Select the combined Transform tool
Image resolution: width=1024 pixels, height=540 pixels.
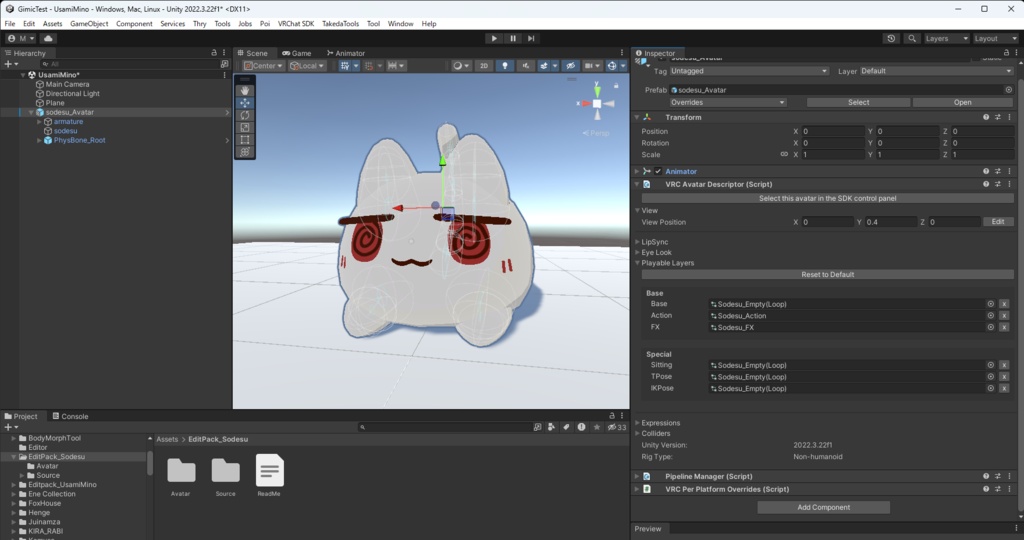(245, 151)
